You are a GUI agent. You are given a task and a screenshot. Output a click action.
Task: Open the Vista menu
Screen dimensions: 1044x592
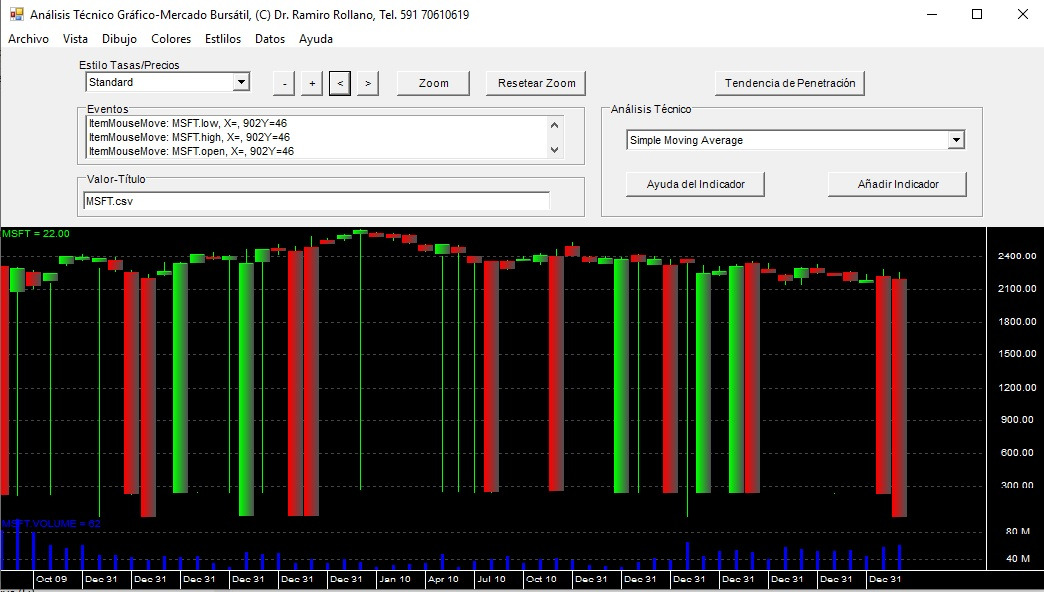coord(75,39)
